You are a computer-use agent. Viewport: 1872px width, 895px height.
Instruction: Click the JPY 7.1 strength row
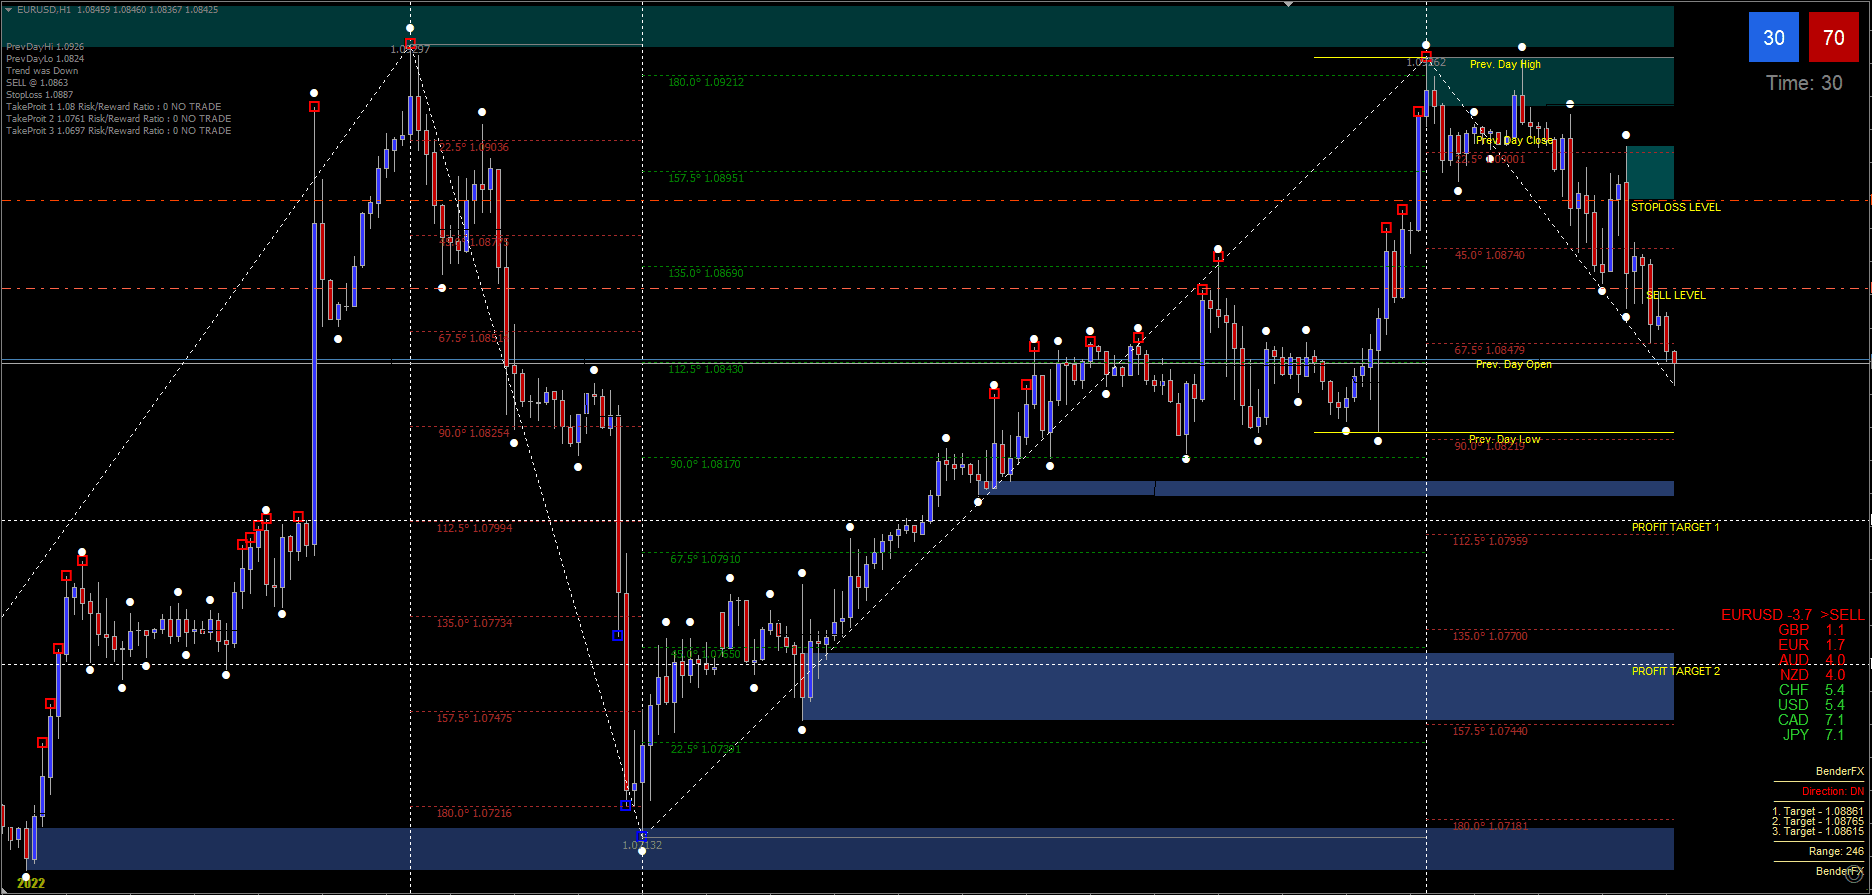(1812, 735)
